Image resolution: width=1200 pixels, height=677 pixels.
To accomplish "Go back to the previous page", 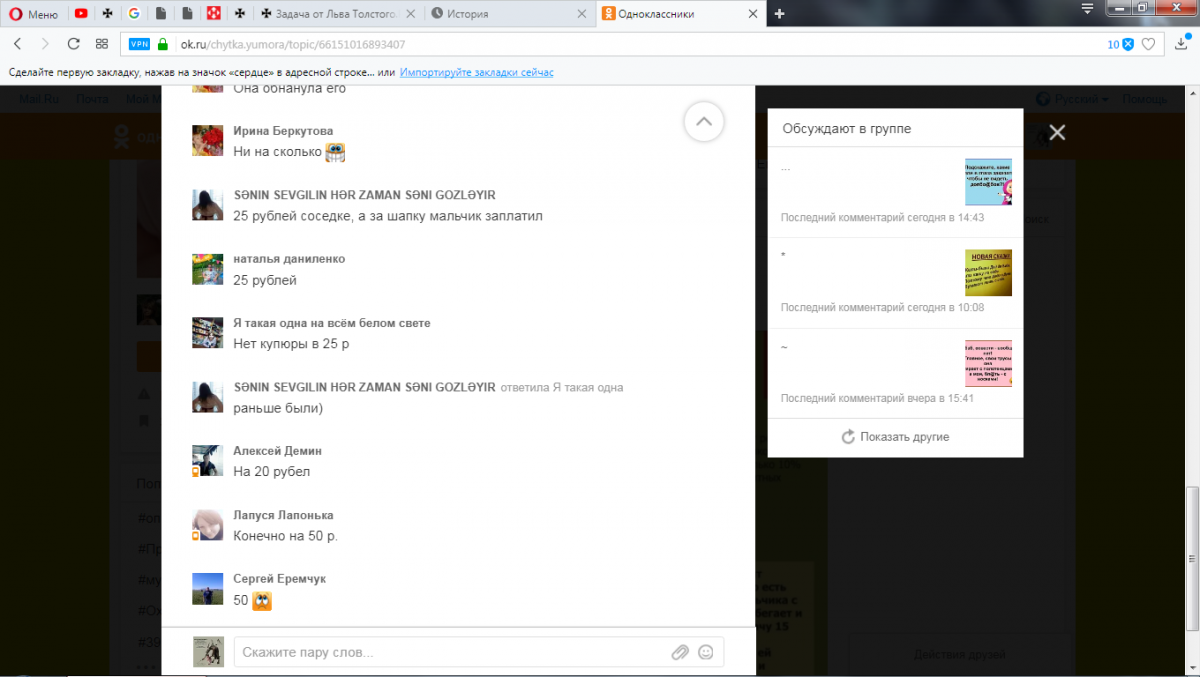I will pos(18,44).
